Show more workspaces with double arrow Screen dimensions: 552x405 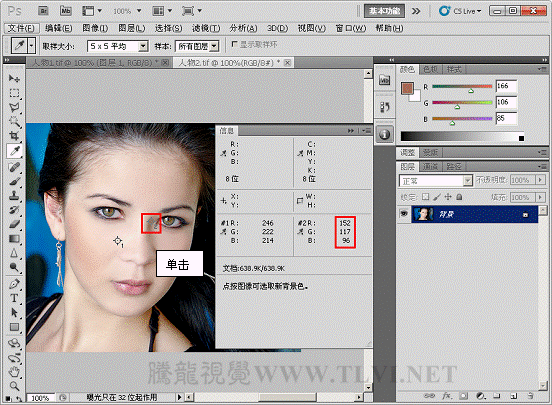tap(416, 11)
